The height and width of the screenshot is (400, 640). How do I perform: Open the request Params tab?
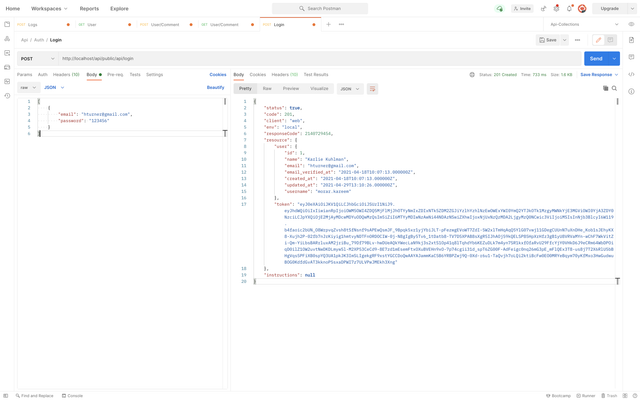pyautogui.click(x=24, y=75)
